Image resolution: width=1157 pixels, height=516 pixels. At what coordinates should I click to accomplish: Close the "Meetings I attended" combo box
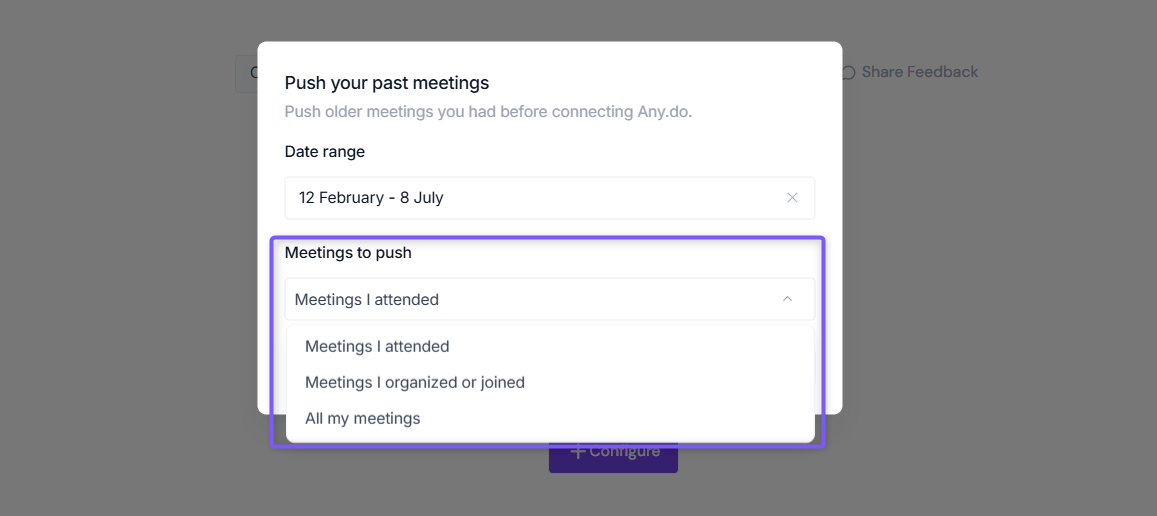click(x=550, y=299)
